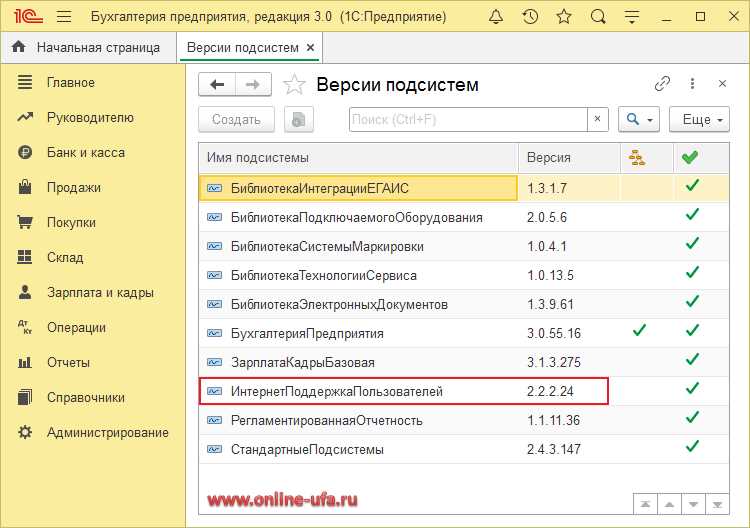
Task: Click green checkmark in РегламентированнаяОтчетность row
Action: [x=692, y=417]
